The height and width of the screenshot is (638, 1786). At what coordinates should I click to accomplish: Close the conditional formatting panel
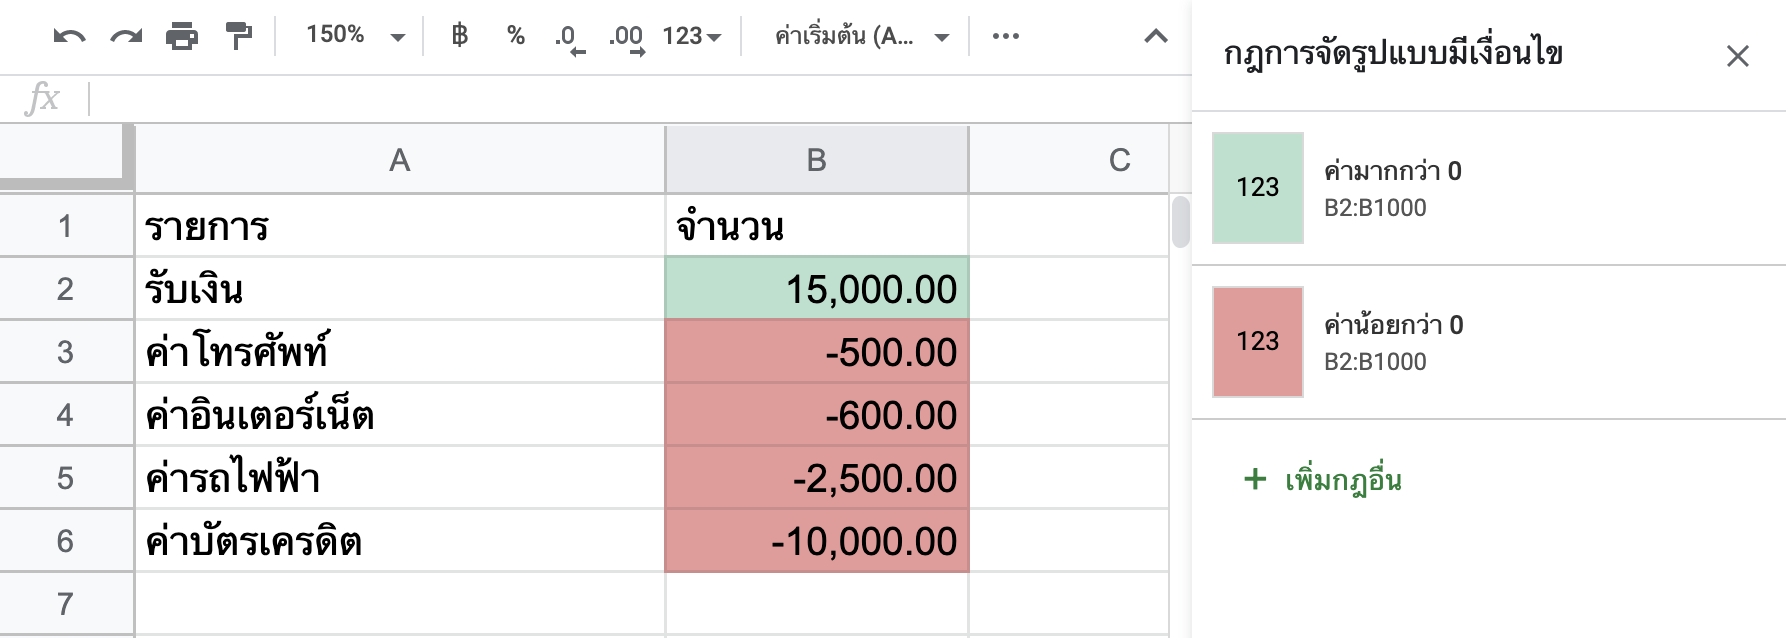[1738, 56]
